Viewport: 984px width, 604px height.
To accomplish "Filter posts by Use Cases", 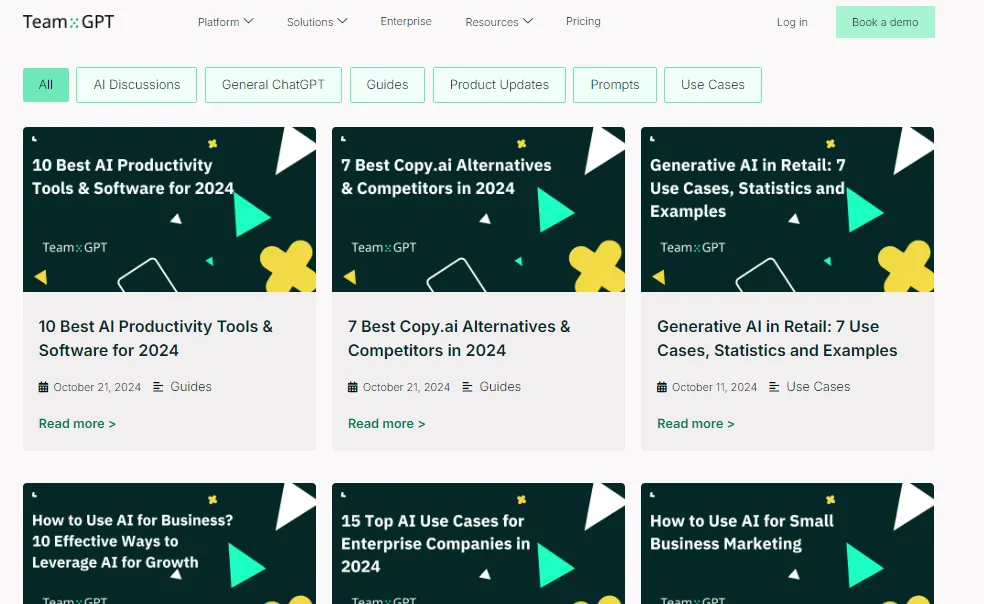I will [x=713, y=85].
